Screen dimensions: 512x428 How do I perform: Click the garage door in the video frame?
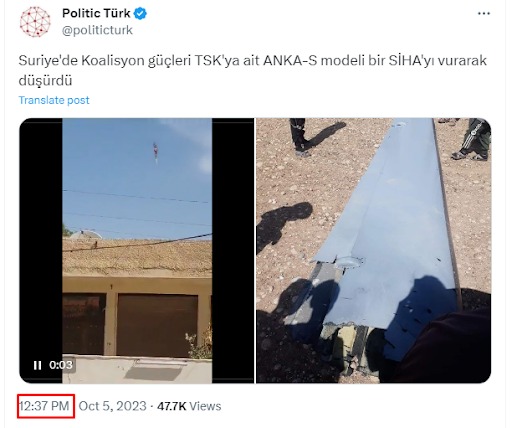(157, 325)
